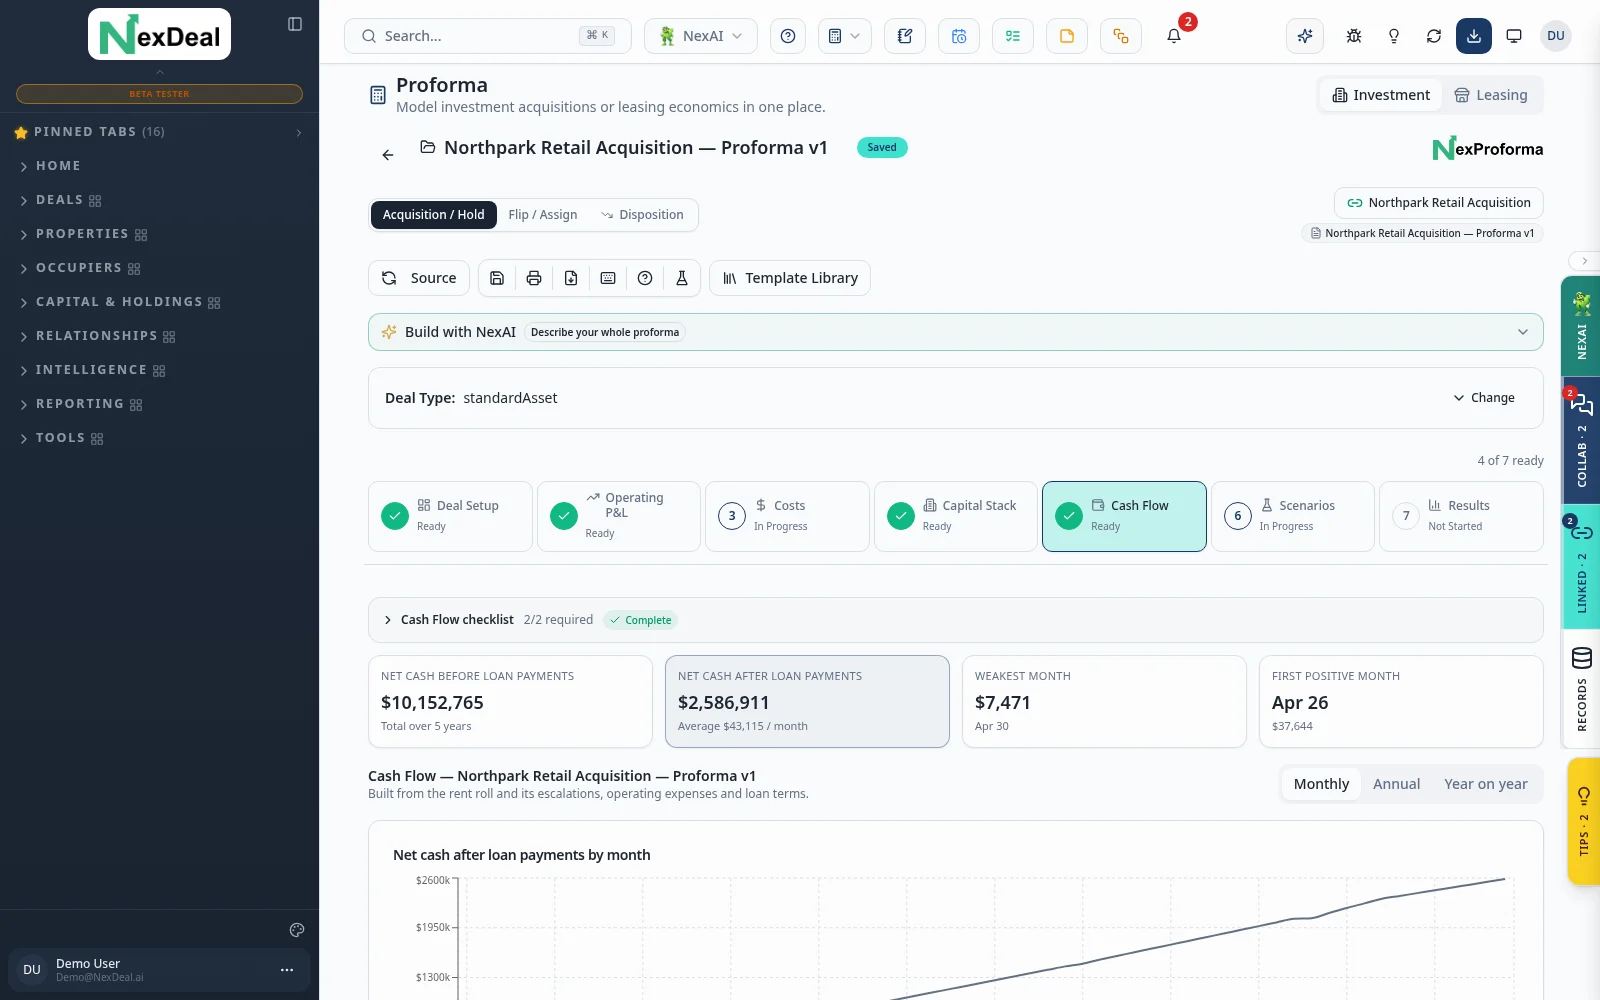This screenshot has width=1600, height=1000.
Task: Expand the Cash Flow checklist
Action: [x=955, y=620]
